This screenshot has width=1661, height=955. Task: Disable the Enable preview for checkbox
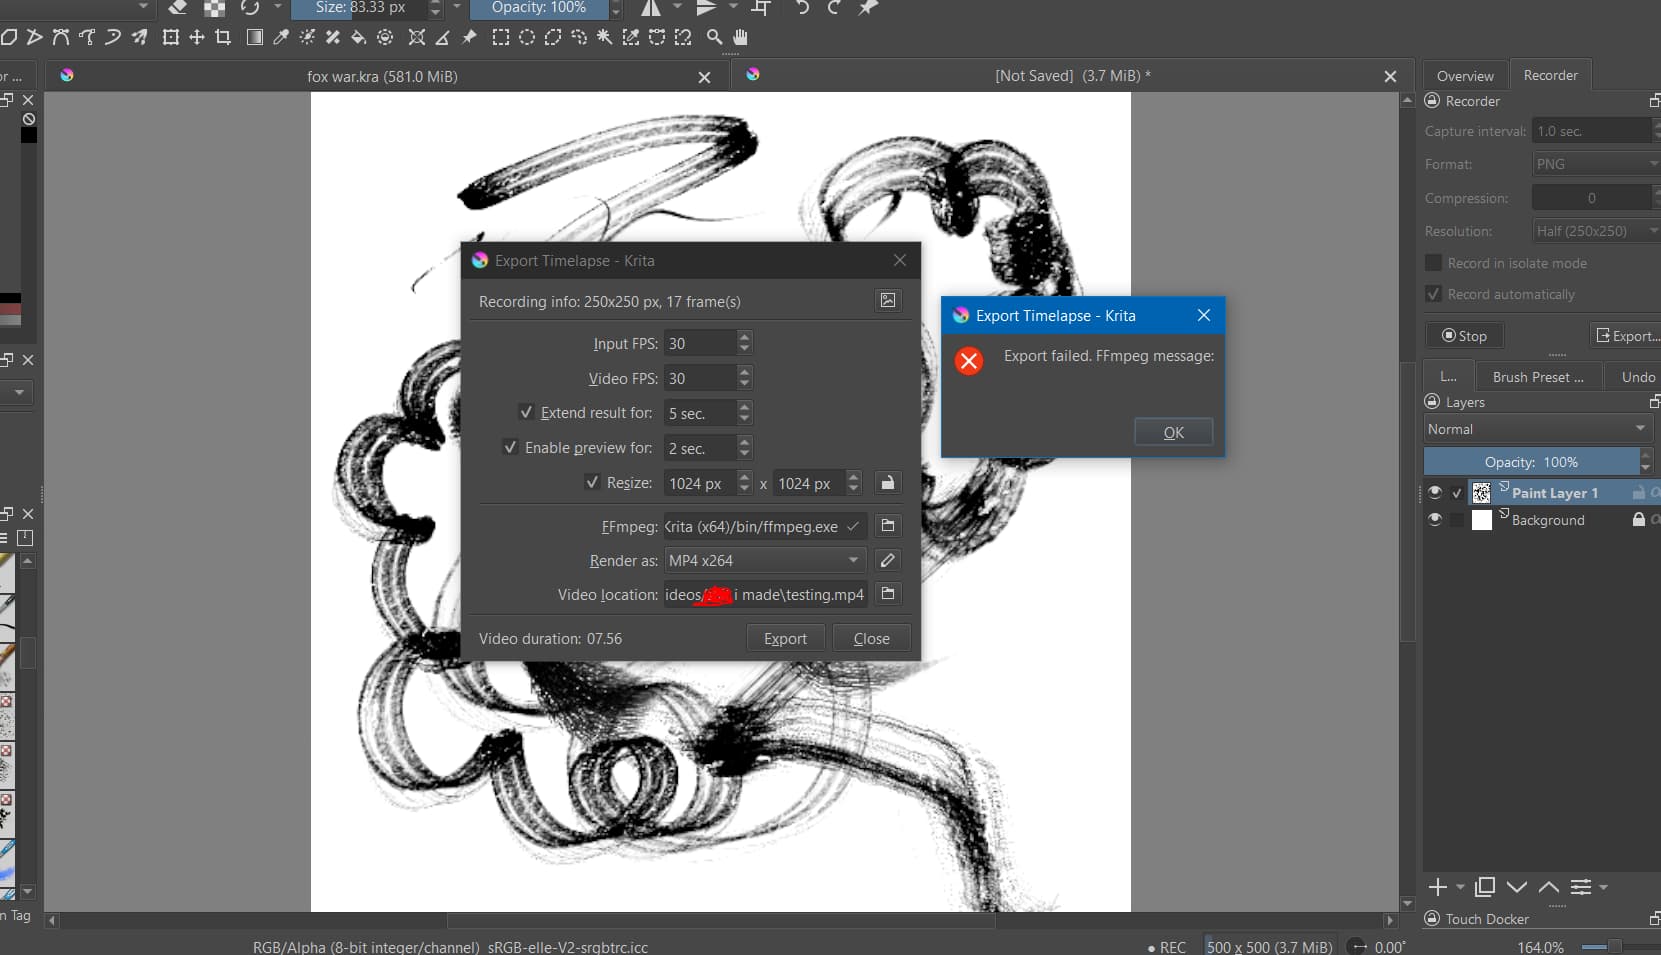click(x=510, y=447)
